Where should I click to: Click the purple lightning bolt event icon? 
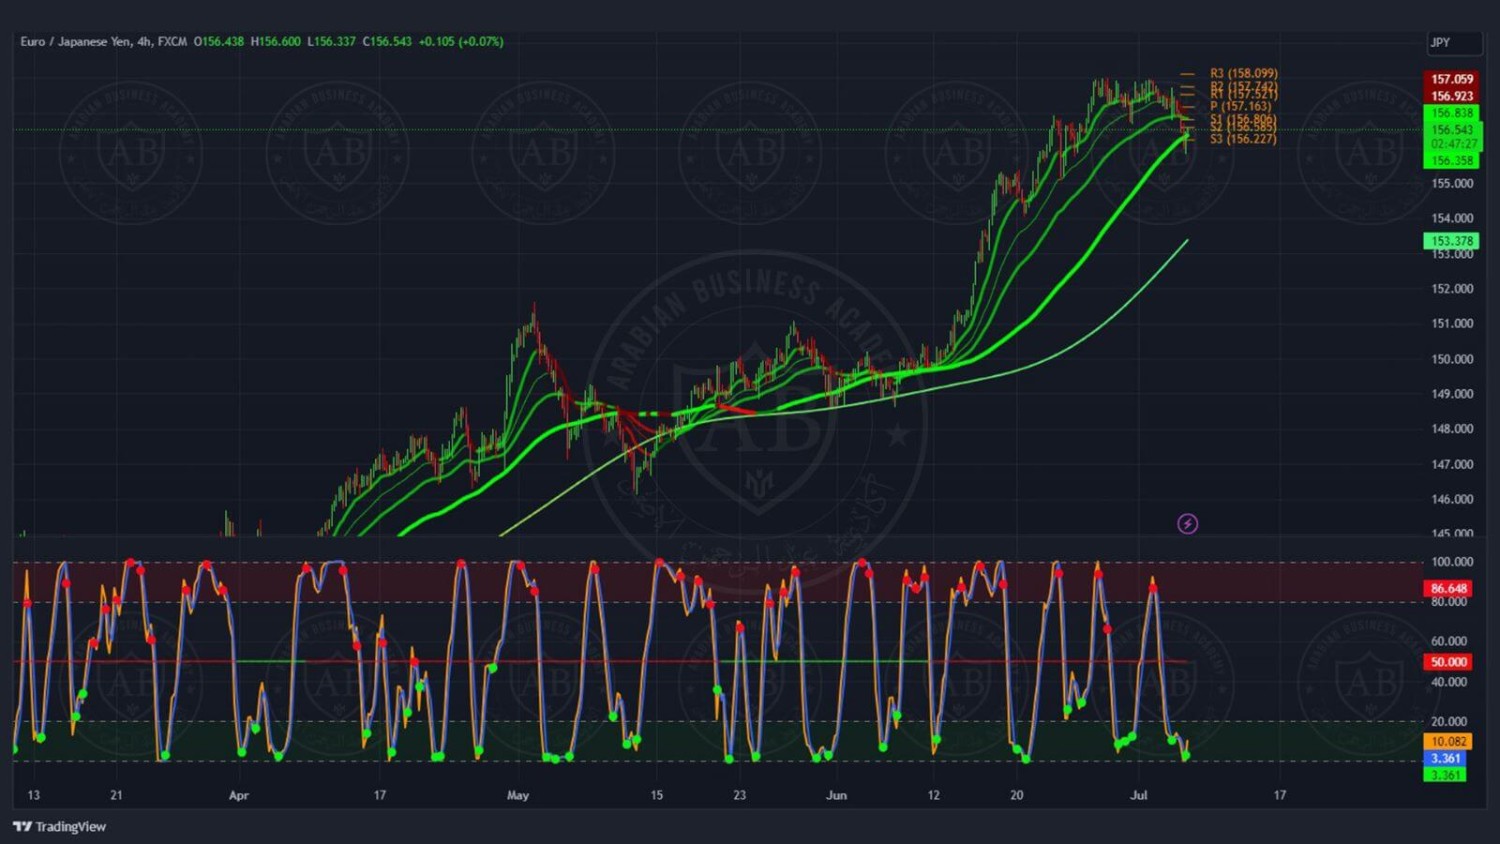coord(1187,524)
